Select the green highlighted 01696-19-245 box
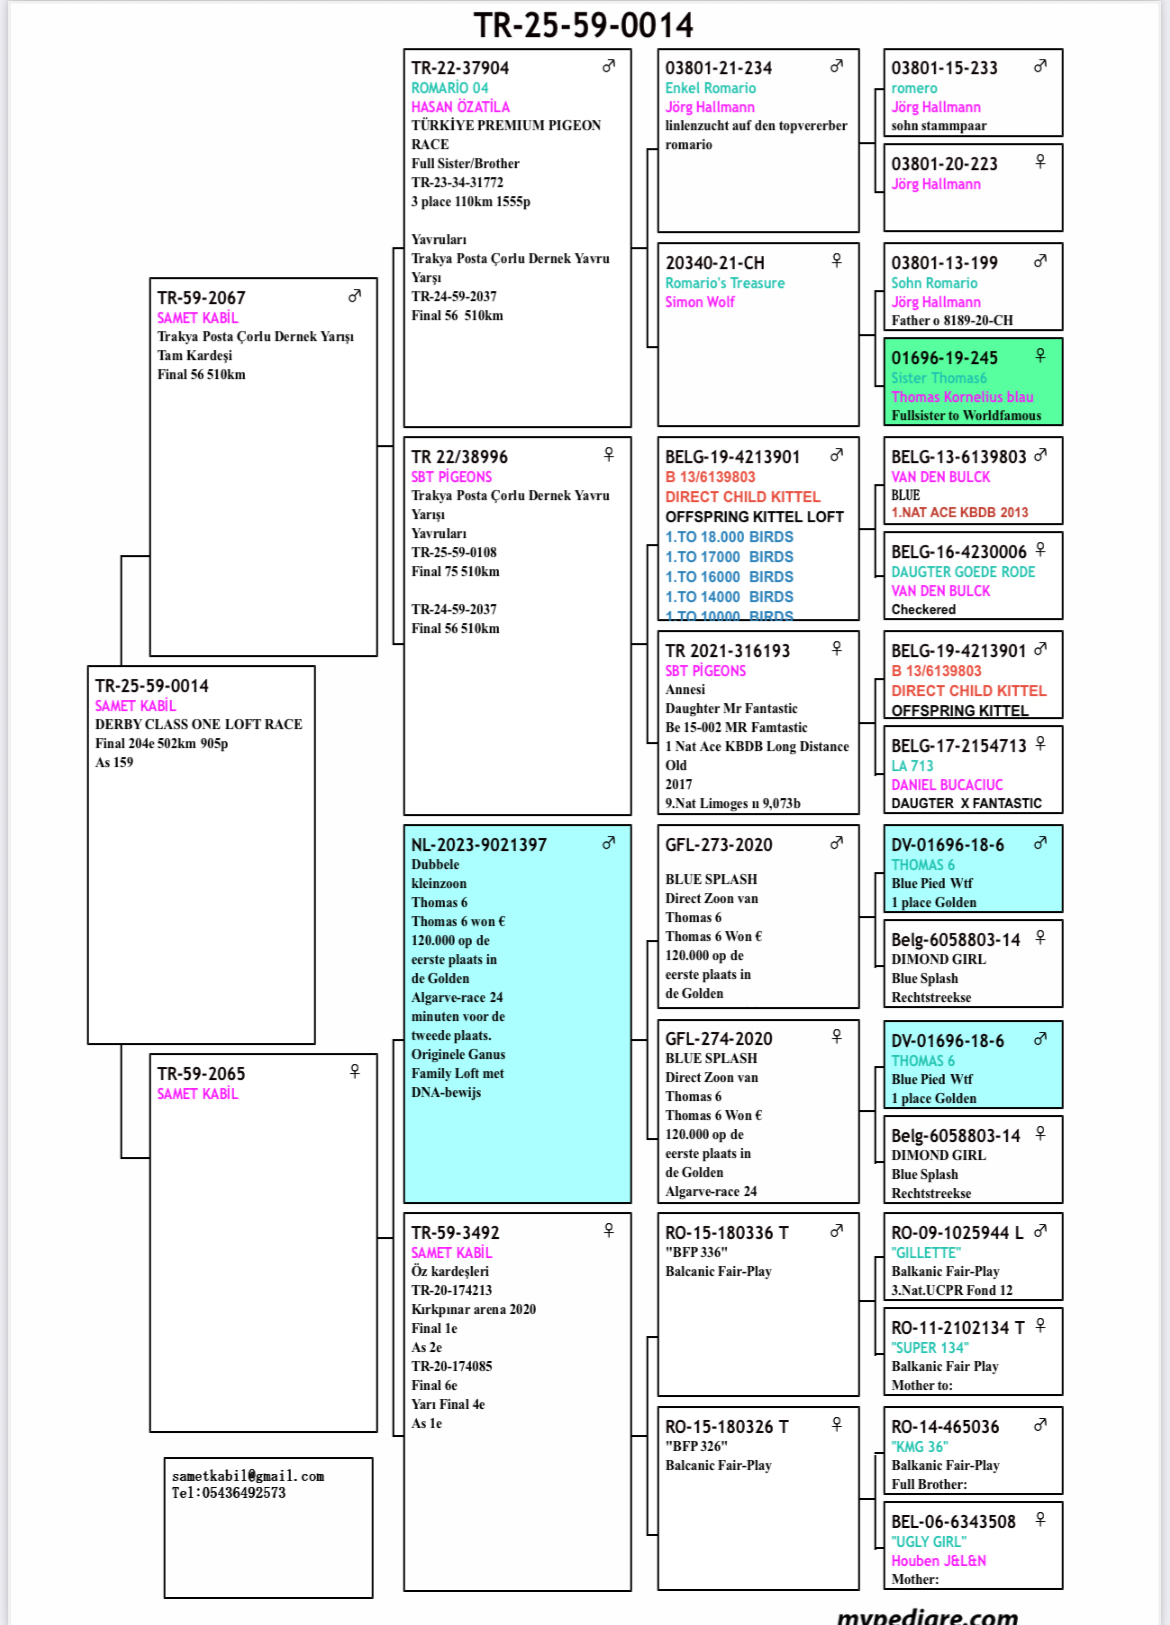 pos(972,383)
